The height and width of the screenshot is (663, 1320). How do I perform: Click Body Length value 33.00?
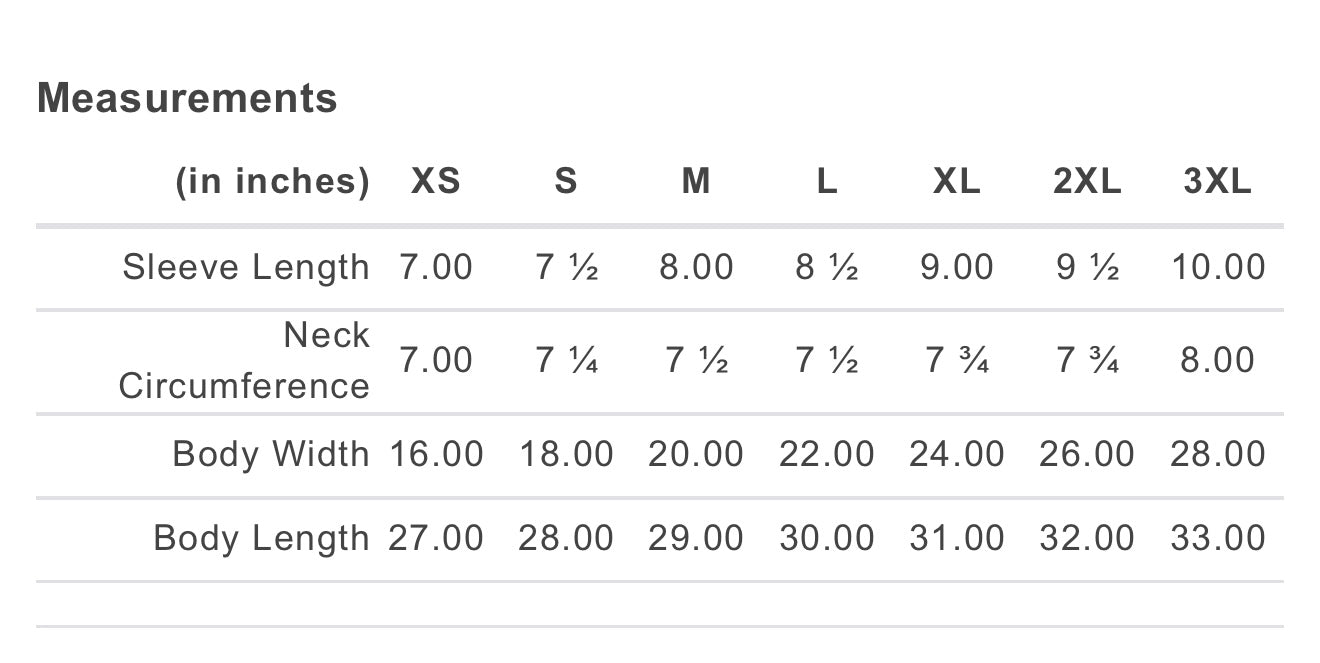click(x=1218, y=538)
